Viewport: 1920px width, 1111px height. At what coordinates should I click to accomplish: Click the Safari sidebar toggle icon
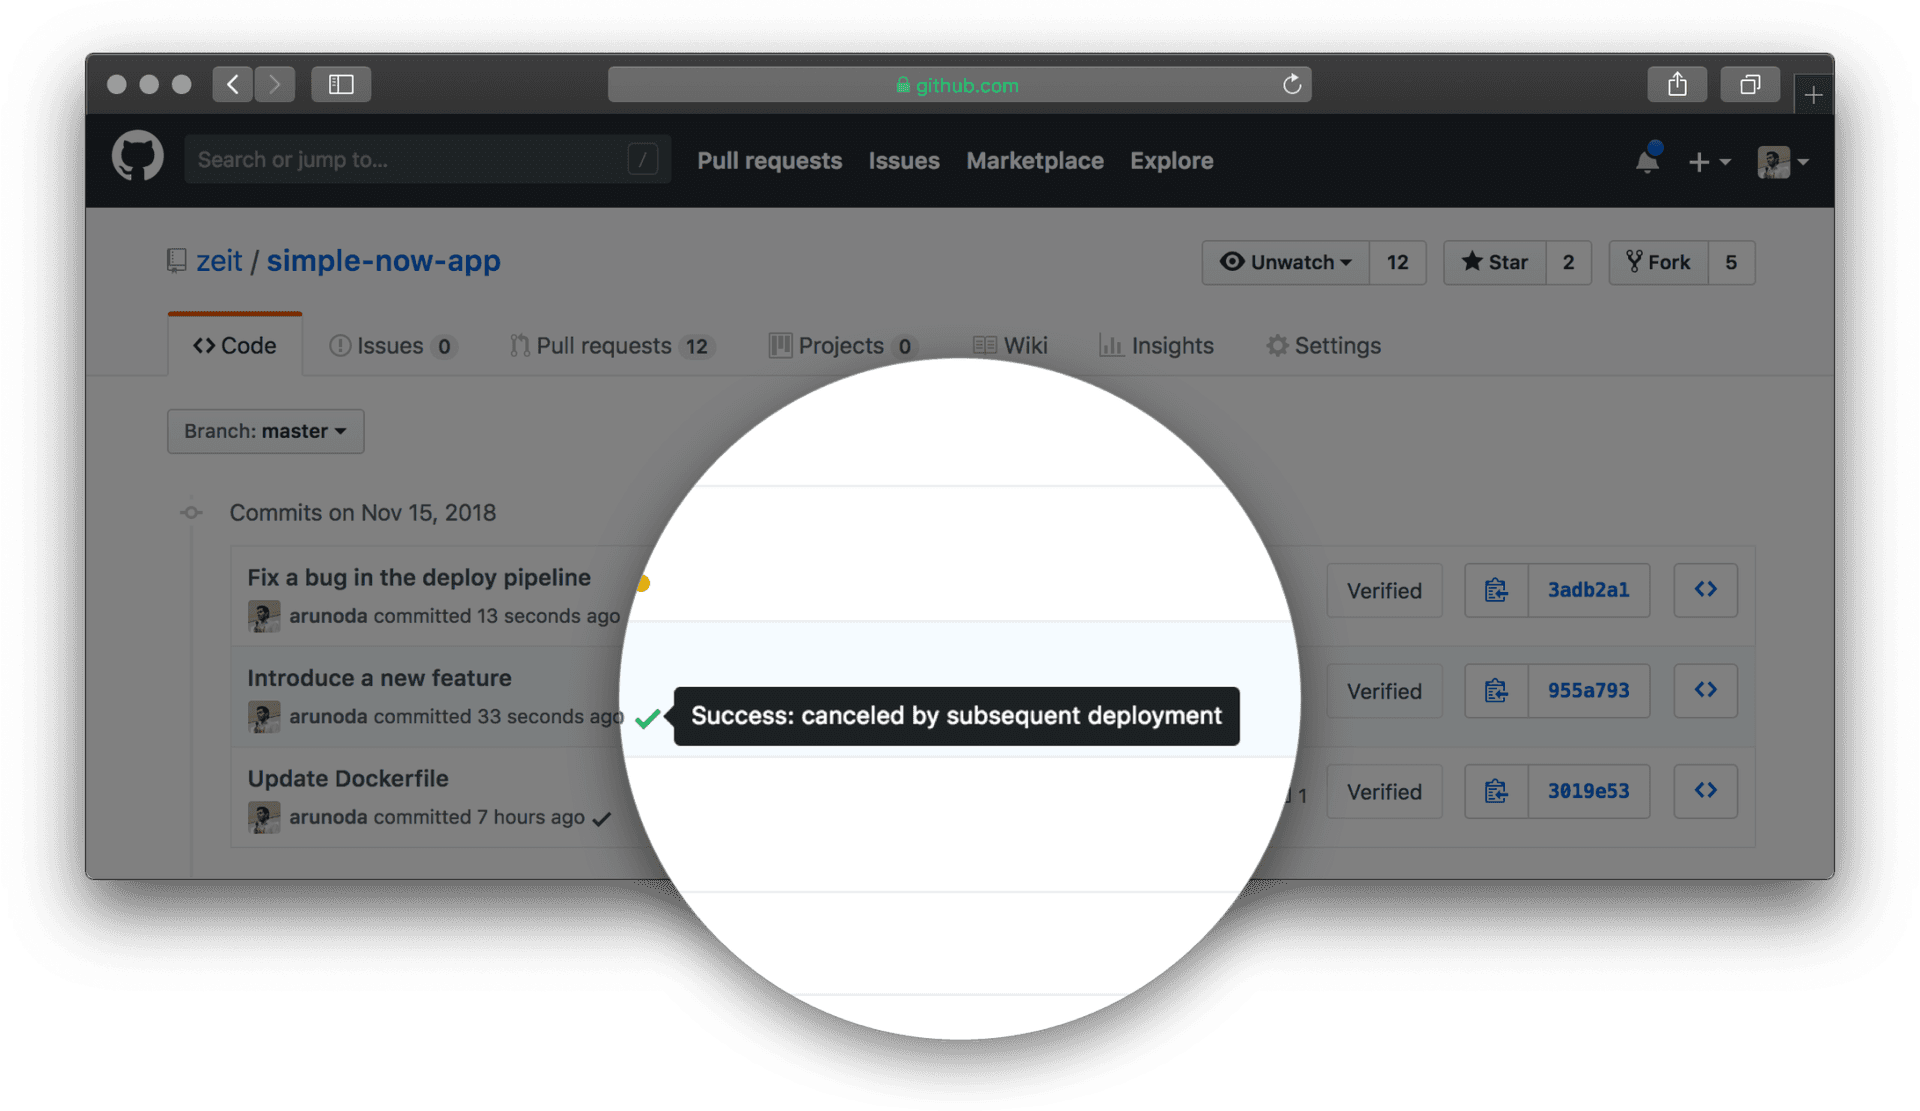point(341,85)
